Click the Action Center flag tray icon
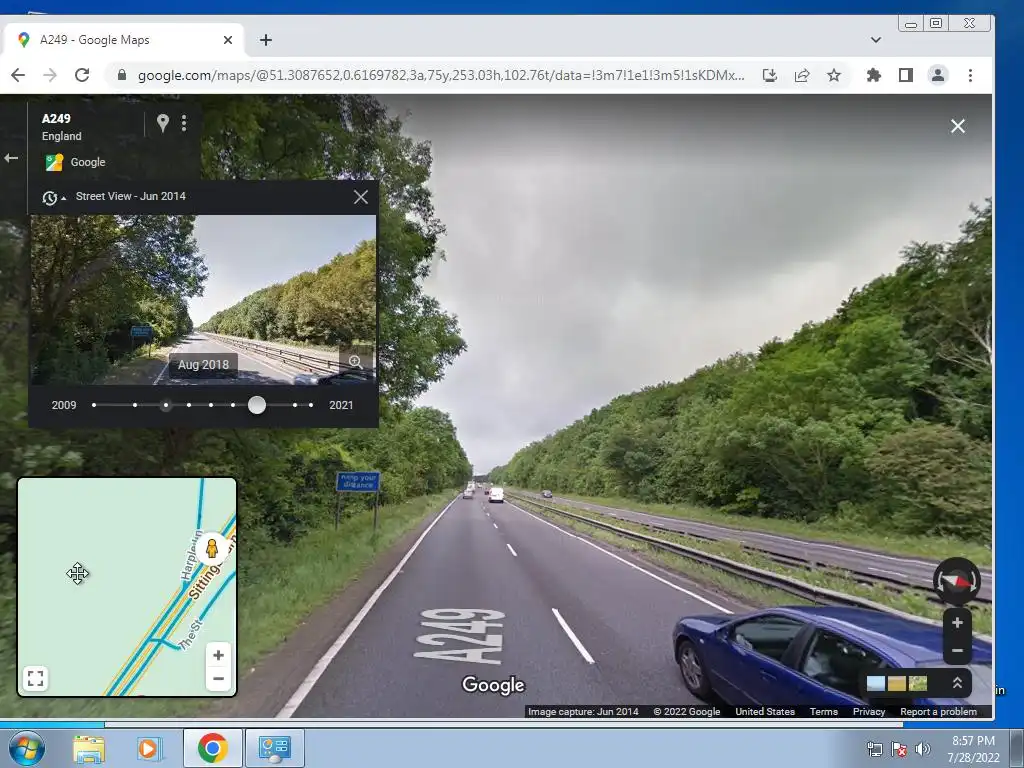The width and height of the screenshot is (1024, 768). (x=899, y=749)
